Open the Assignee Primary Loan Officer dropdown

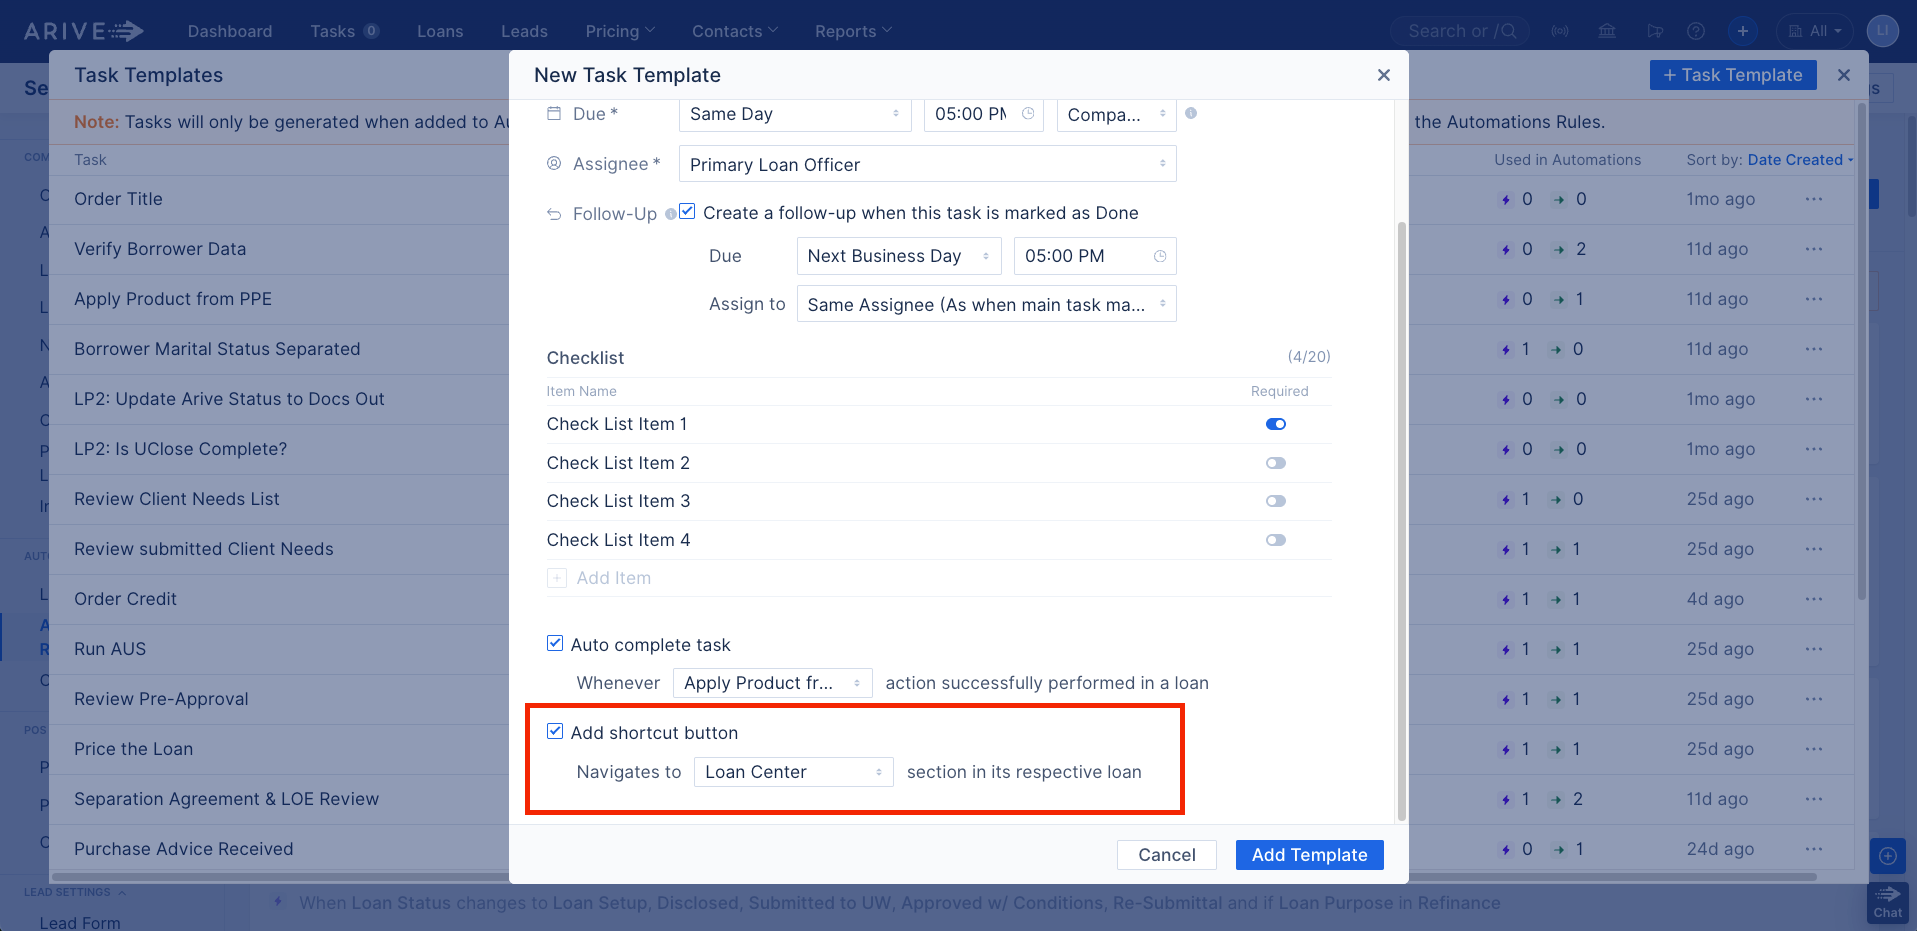(926, 163)
